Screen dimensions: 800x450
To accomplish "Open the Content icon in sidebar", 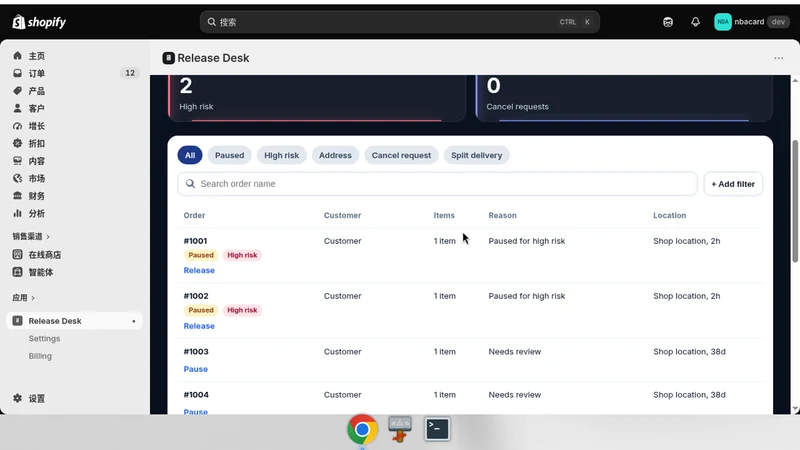I will [x=17, y=161].
